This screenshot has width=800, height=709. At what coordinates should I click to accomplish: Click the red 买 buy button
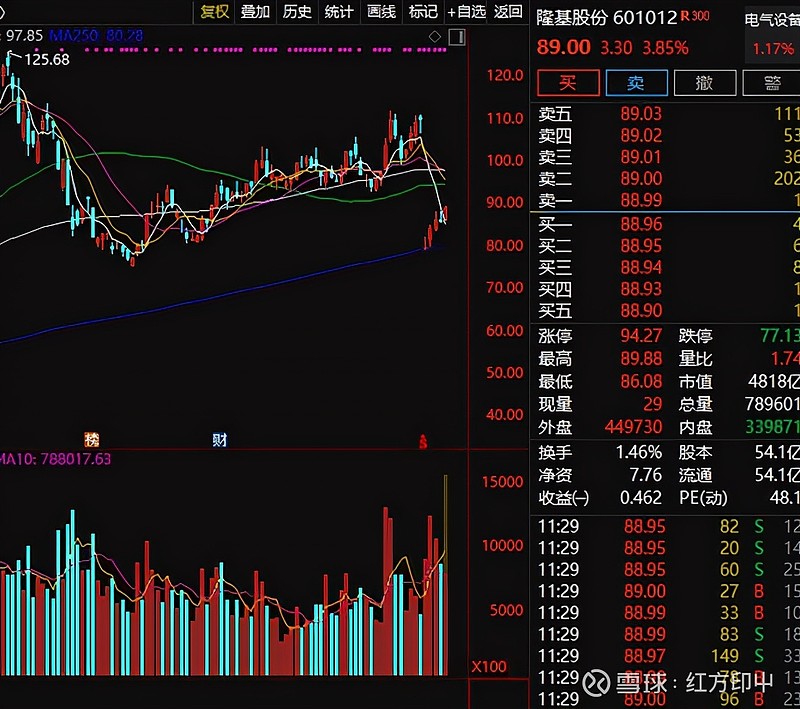(x=568, y=83)
